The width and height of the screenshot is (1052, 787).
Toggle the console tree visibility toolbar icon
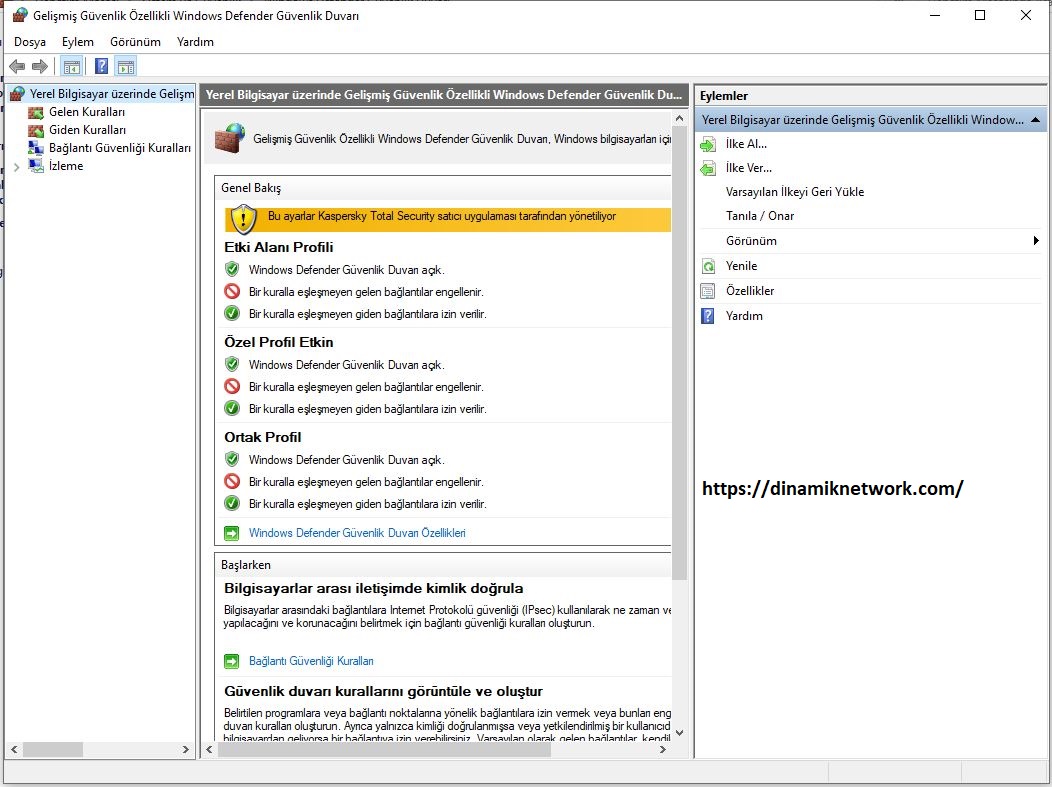click(x=70, y=66)
